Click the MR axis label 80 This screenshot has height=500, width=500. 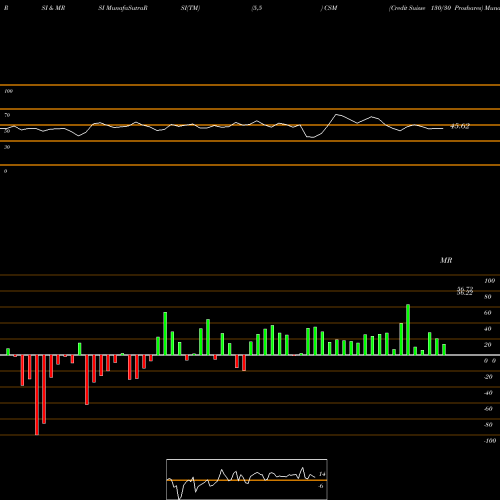[488, 297]
